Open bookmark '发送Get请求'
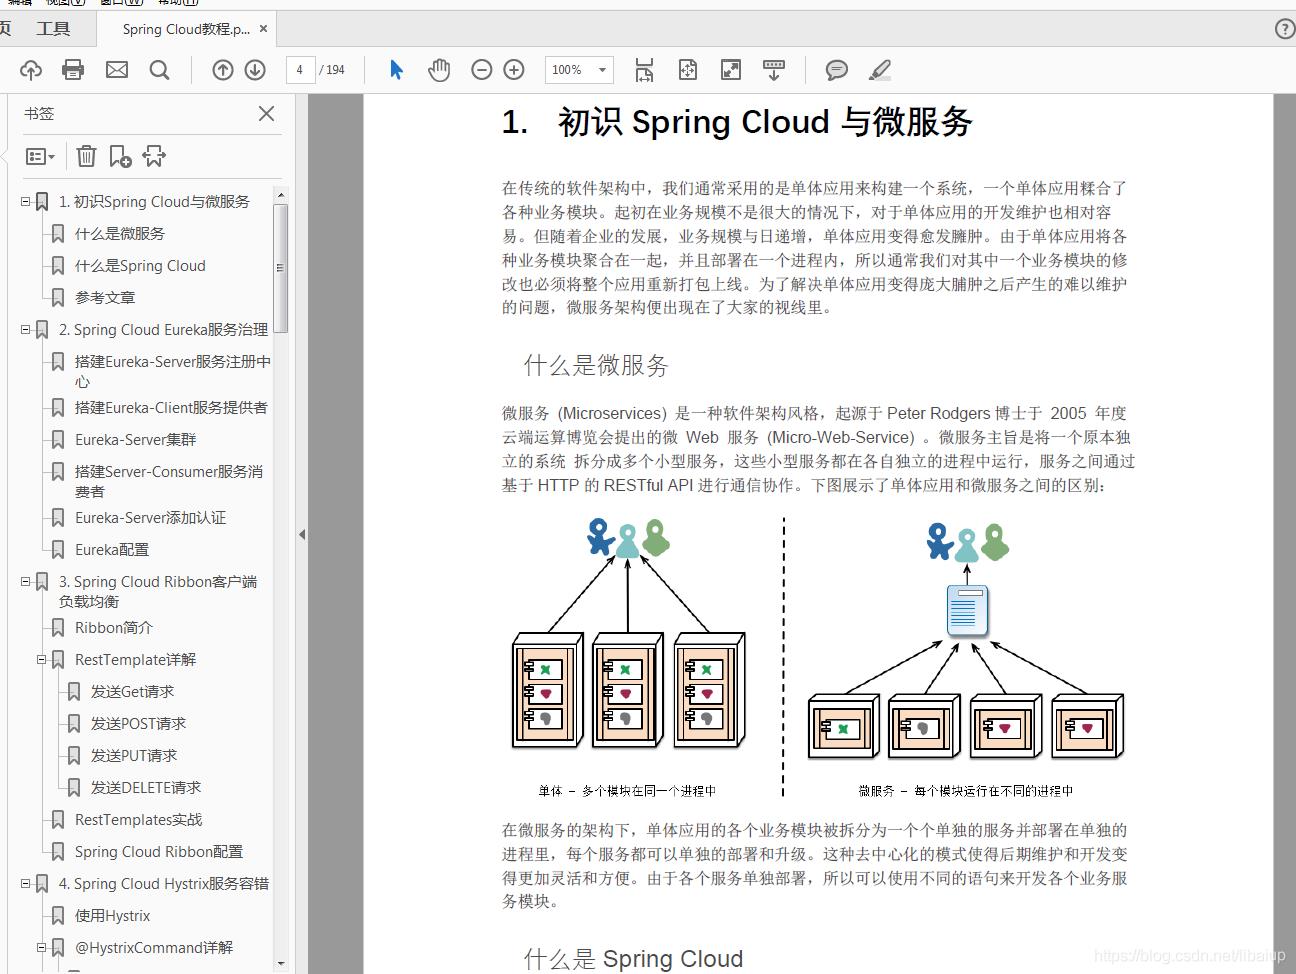This screenshot has height=974, width=1296. (x=132, y=691)
